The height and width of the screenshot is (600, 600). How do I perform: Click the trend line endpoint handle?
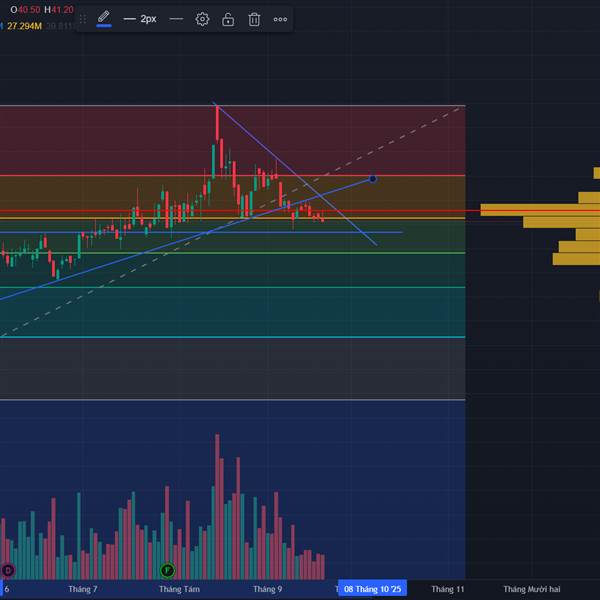(373, 179)
